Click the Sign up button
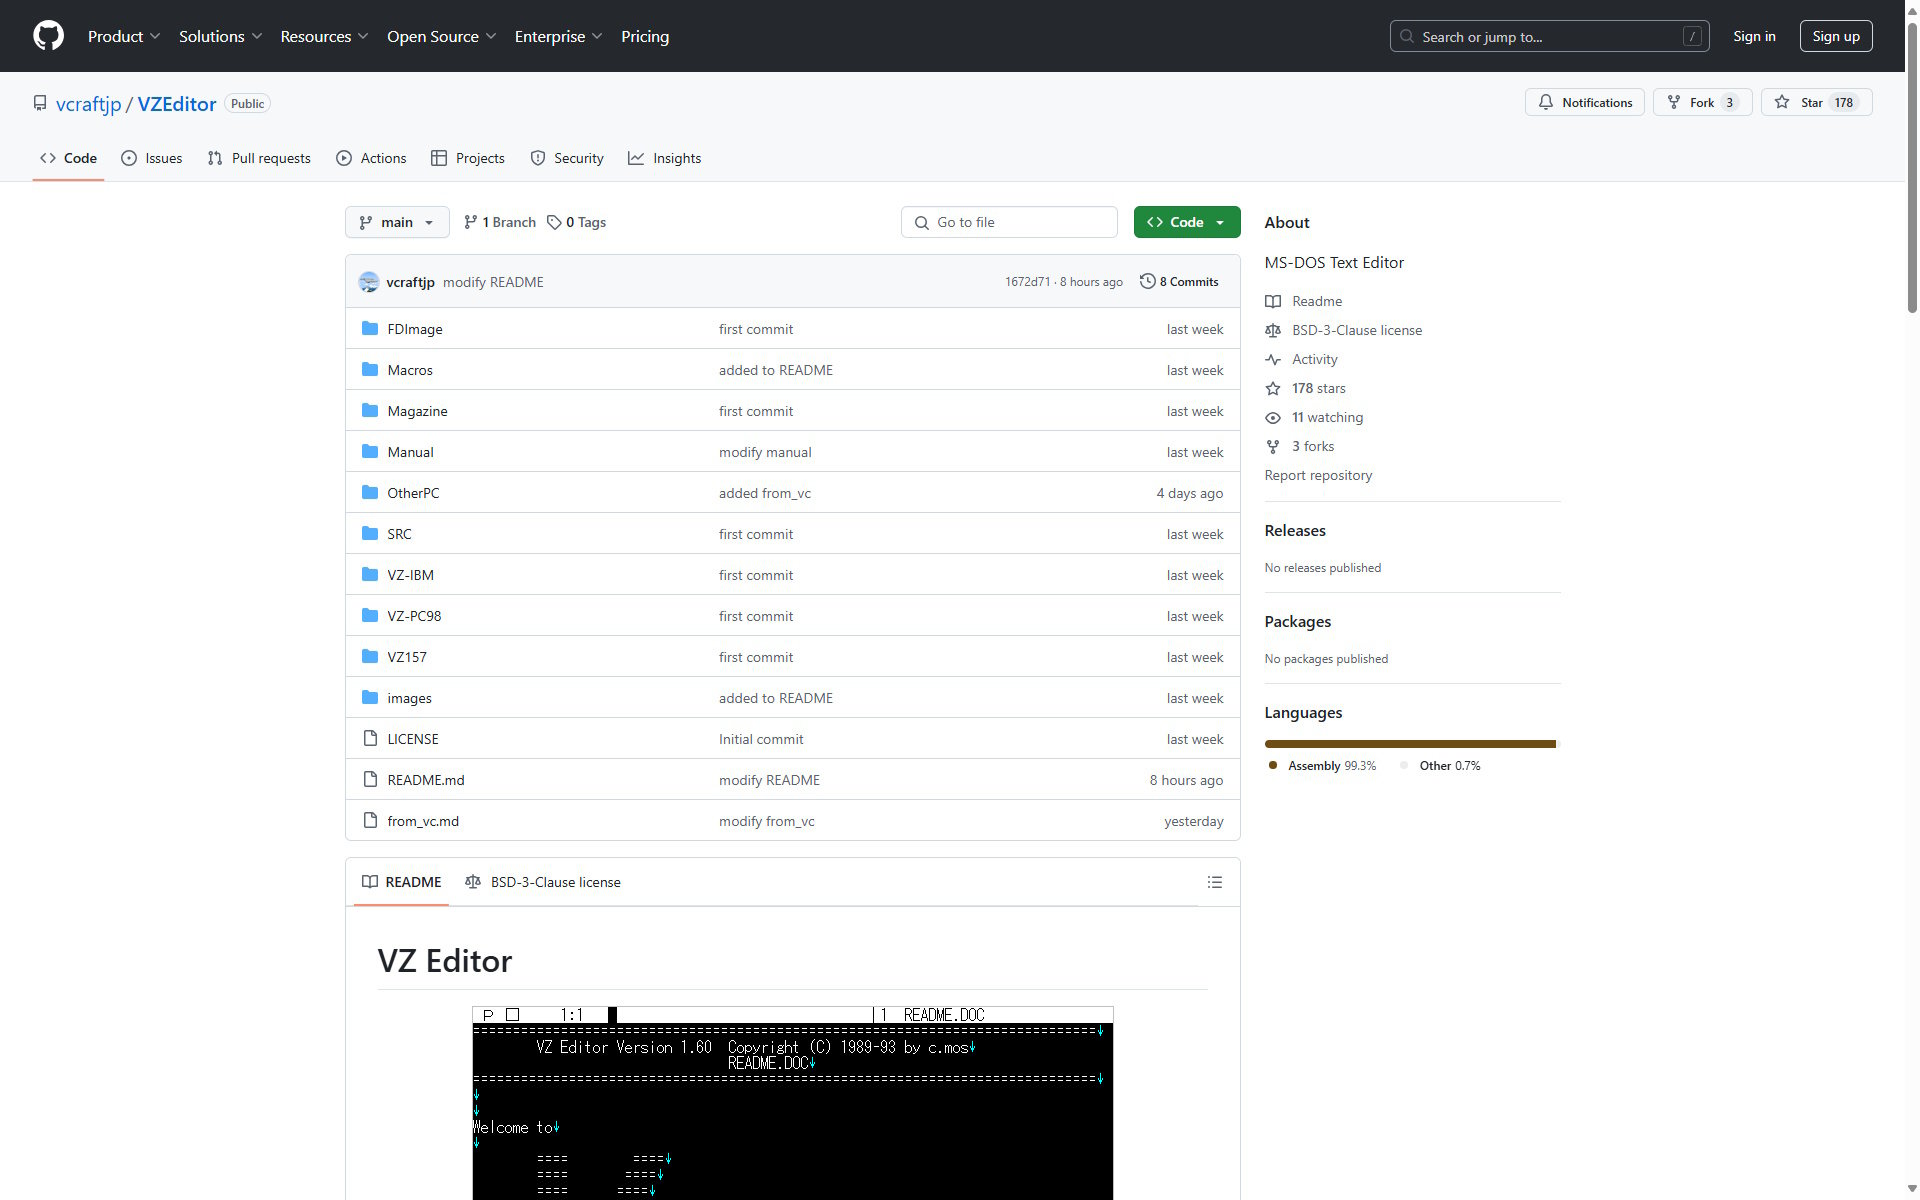This screenshot has width=1920, height=1200. coord(1835,36)
